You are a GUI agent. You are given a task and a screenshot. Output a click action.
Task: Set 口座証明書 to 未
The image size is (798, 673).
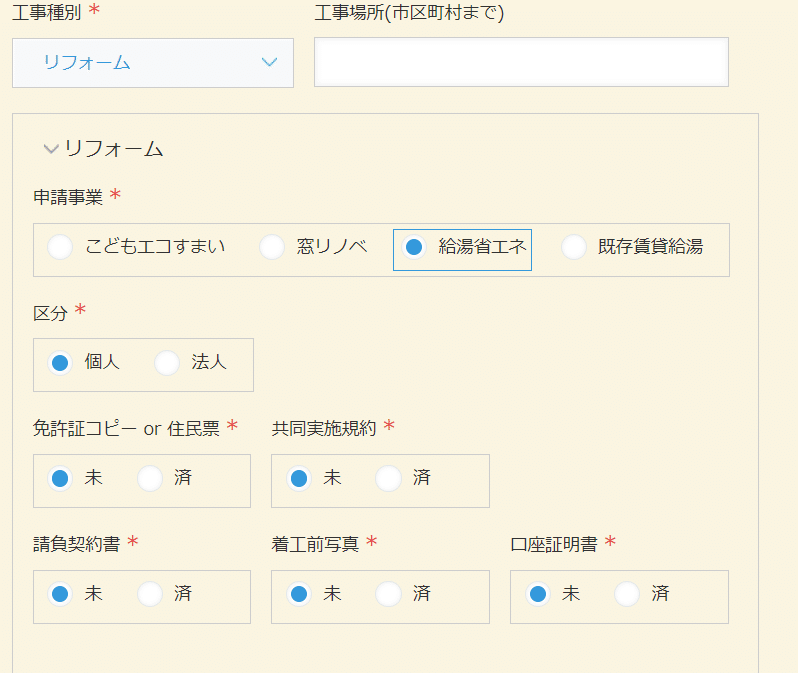(x=538, y=594)
